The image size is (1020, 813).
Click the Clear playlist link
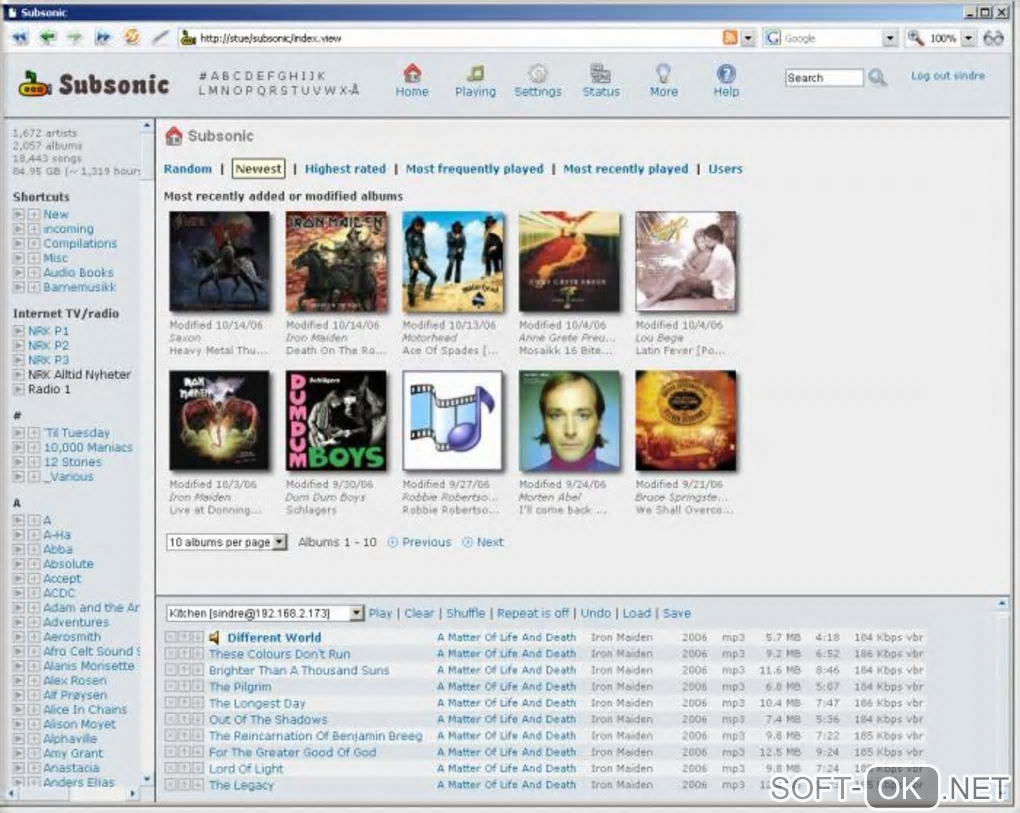coord(419,613)
